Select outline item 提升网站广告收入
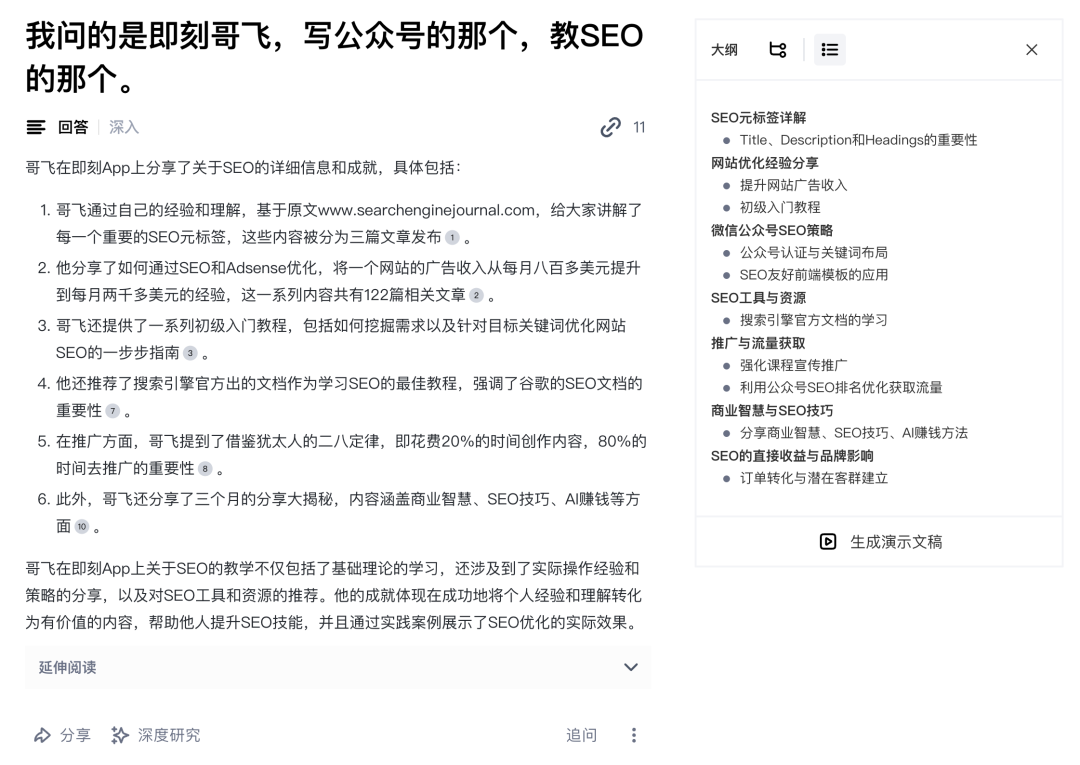The width and height of the screenshot is (1080, 765). pyautogui.click(x=793, y=185)
